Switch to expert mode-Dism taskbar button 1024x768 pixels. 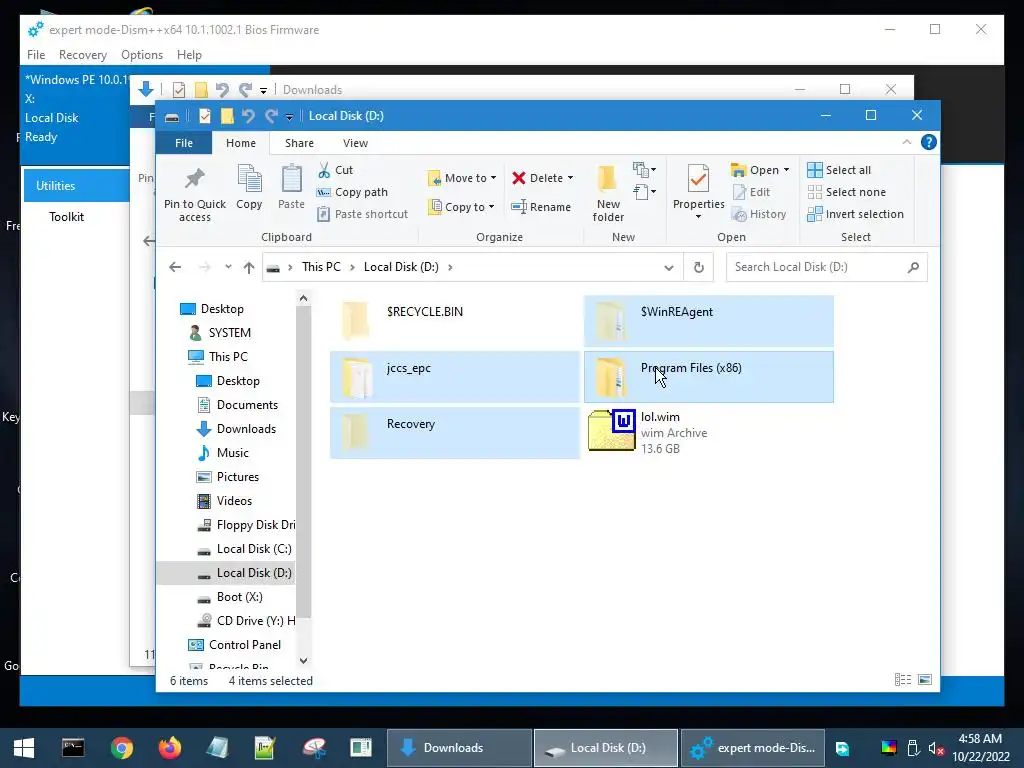point(753,748)
